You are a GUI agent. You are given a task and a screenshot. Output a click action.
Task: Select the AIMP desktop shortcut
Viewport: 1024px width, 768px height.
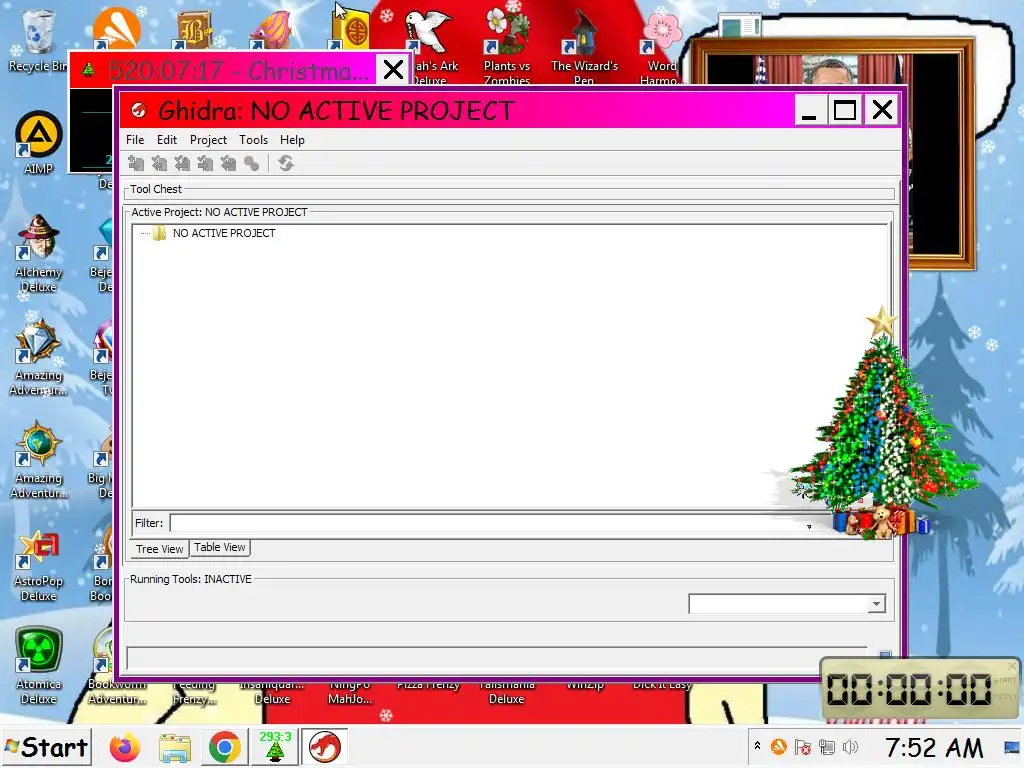pyautogui.click(x=39, y=143)
